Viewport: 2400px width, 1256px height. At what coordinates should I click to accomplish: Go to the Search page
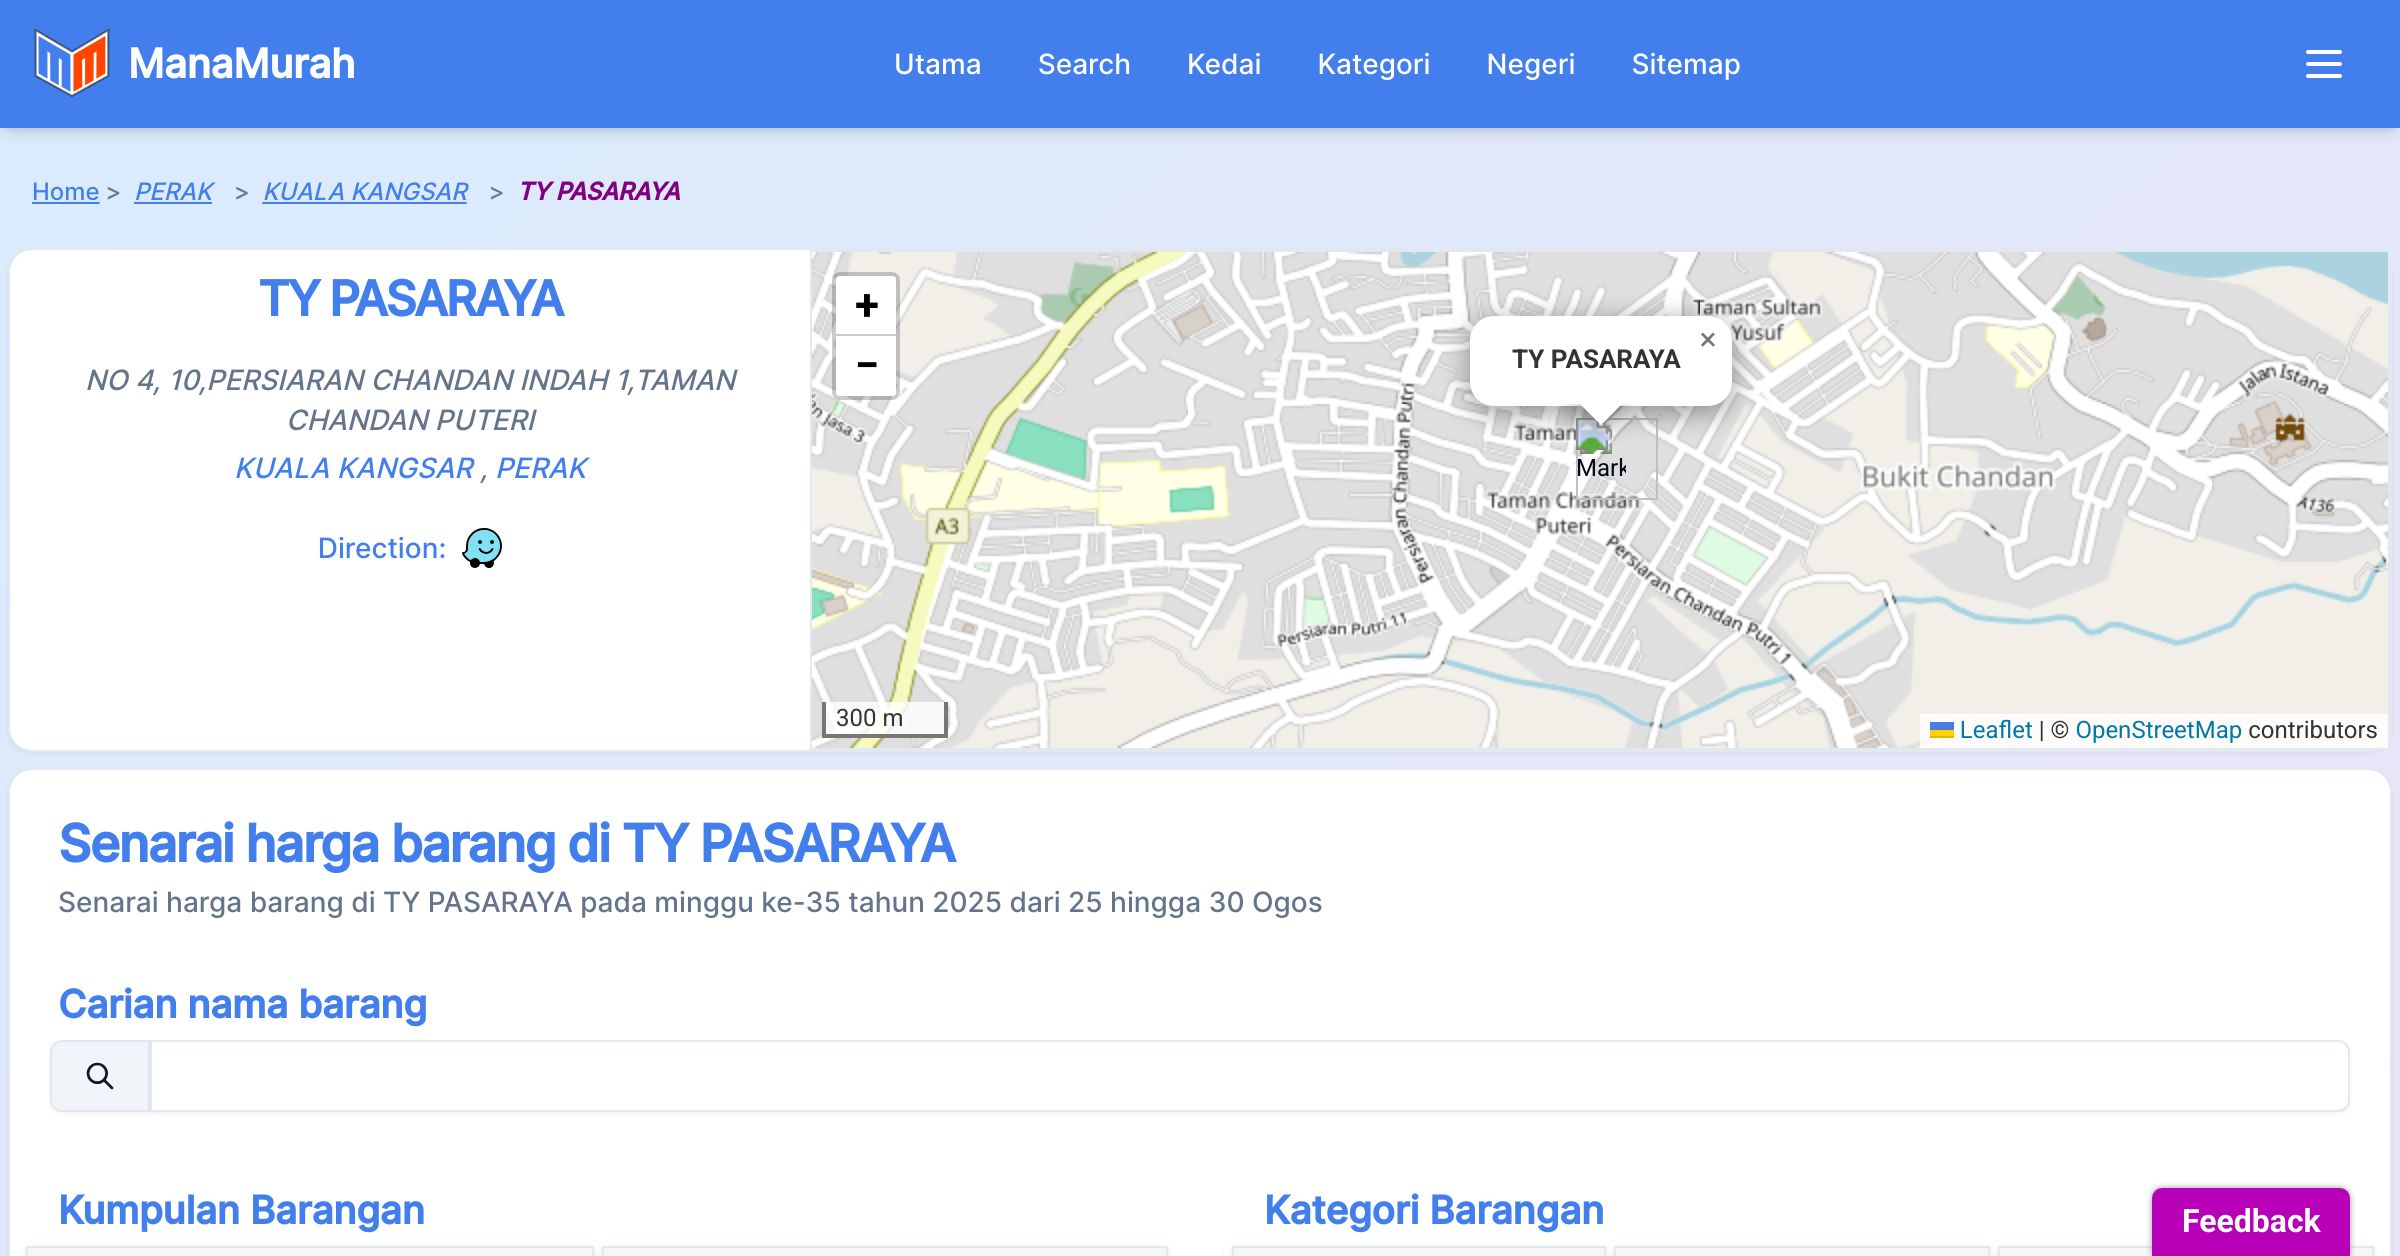1083,64
